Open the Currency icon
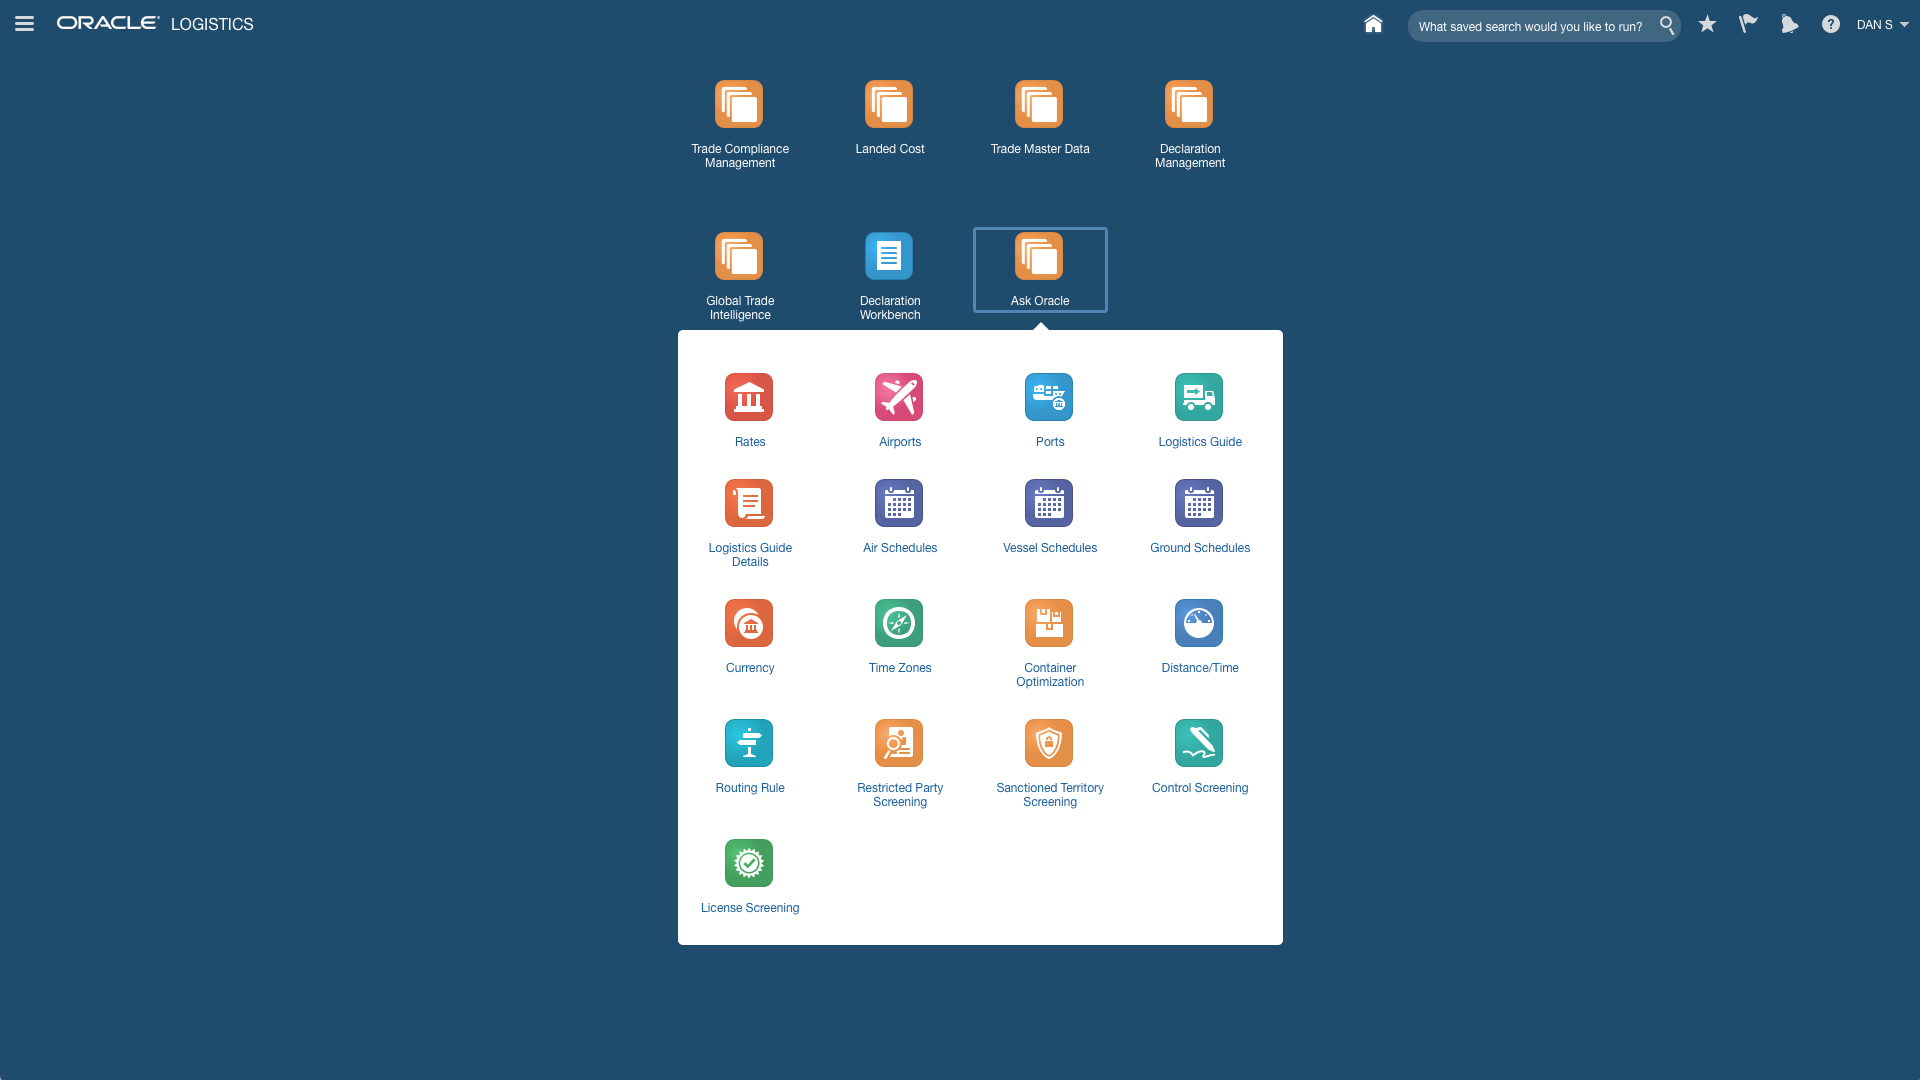 [749, 623]
